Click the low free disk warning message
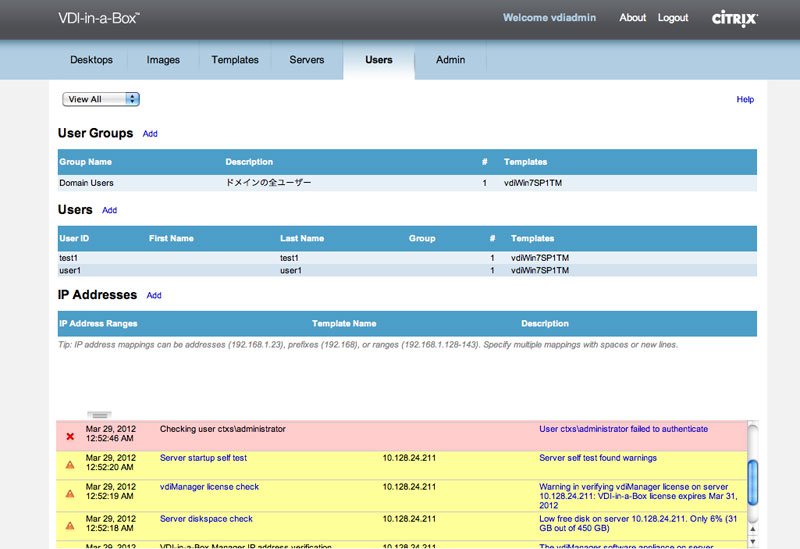Viewport: 800px width, 549px height. (638, 523)
